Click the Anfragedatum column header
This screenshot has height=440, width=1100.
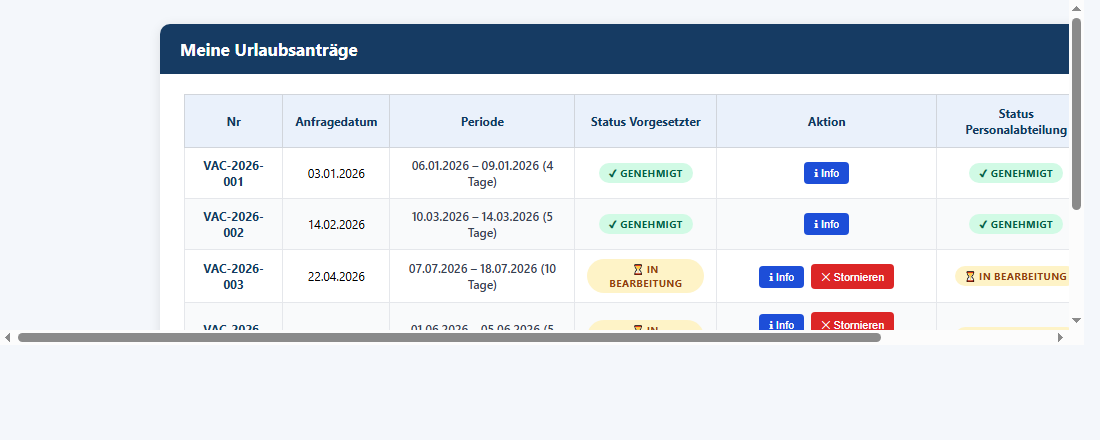click(x=336, y=121)
